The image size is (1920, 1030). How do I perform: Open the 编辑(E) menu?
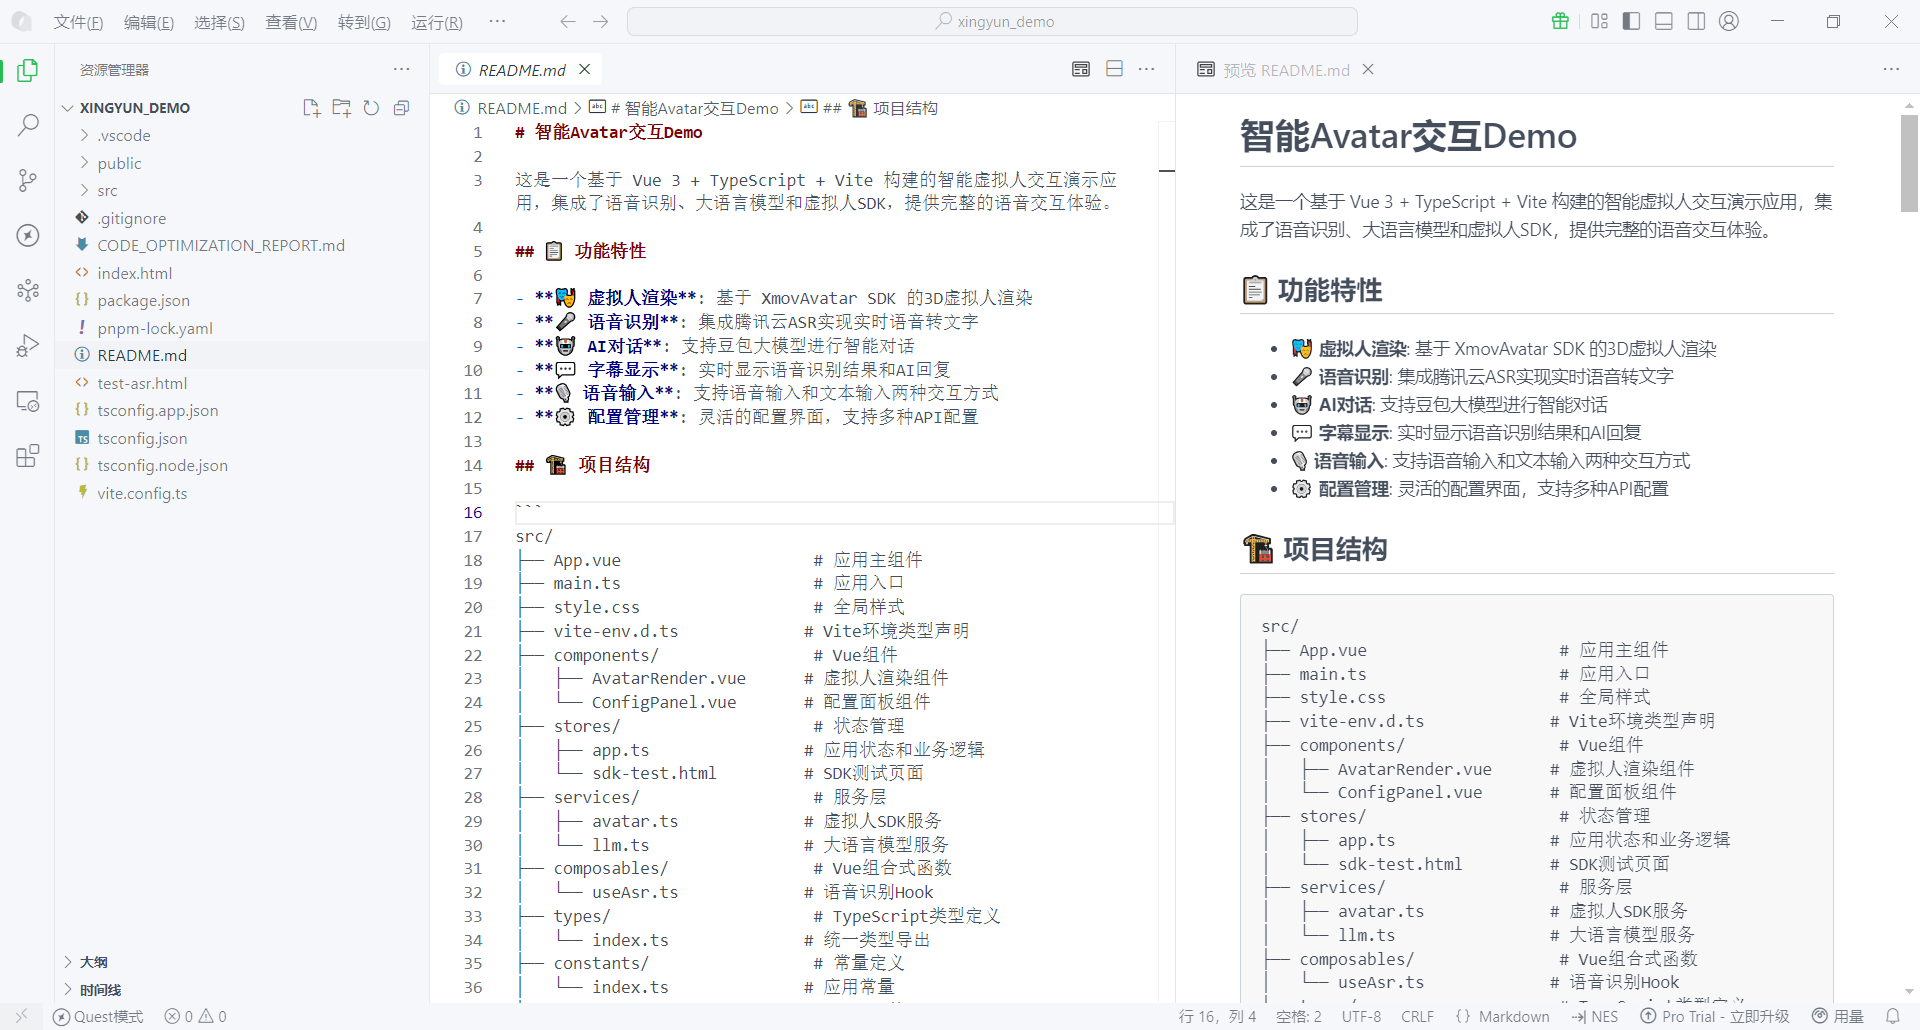pyautogui.click(x=149, y=22)
